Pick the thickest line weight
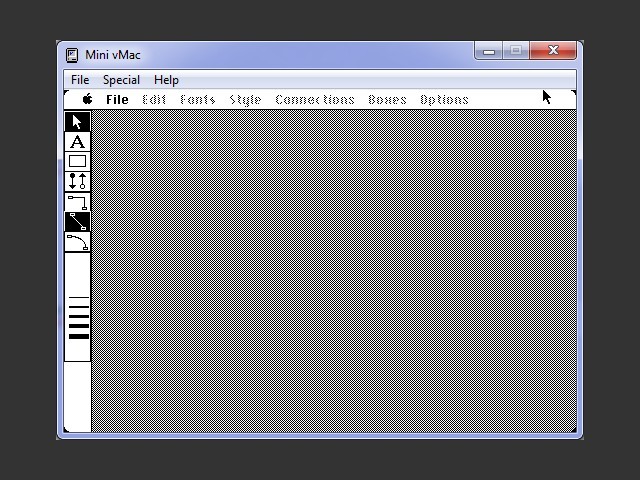640x480 pixels. [79, 336]
